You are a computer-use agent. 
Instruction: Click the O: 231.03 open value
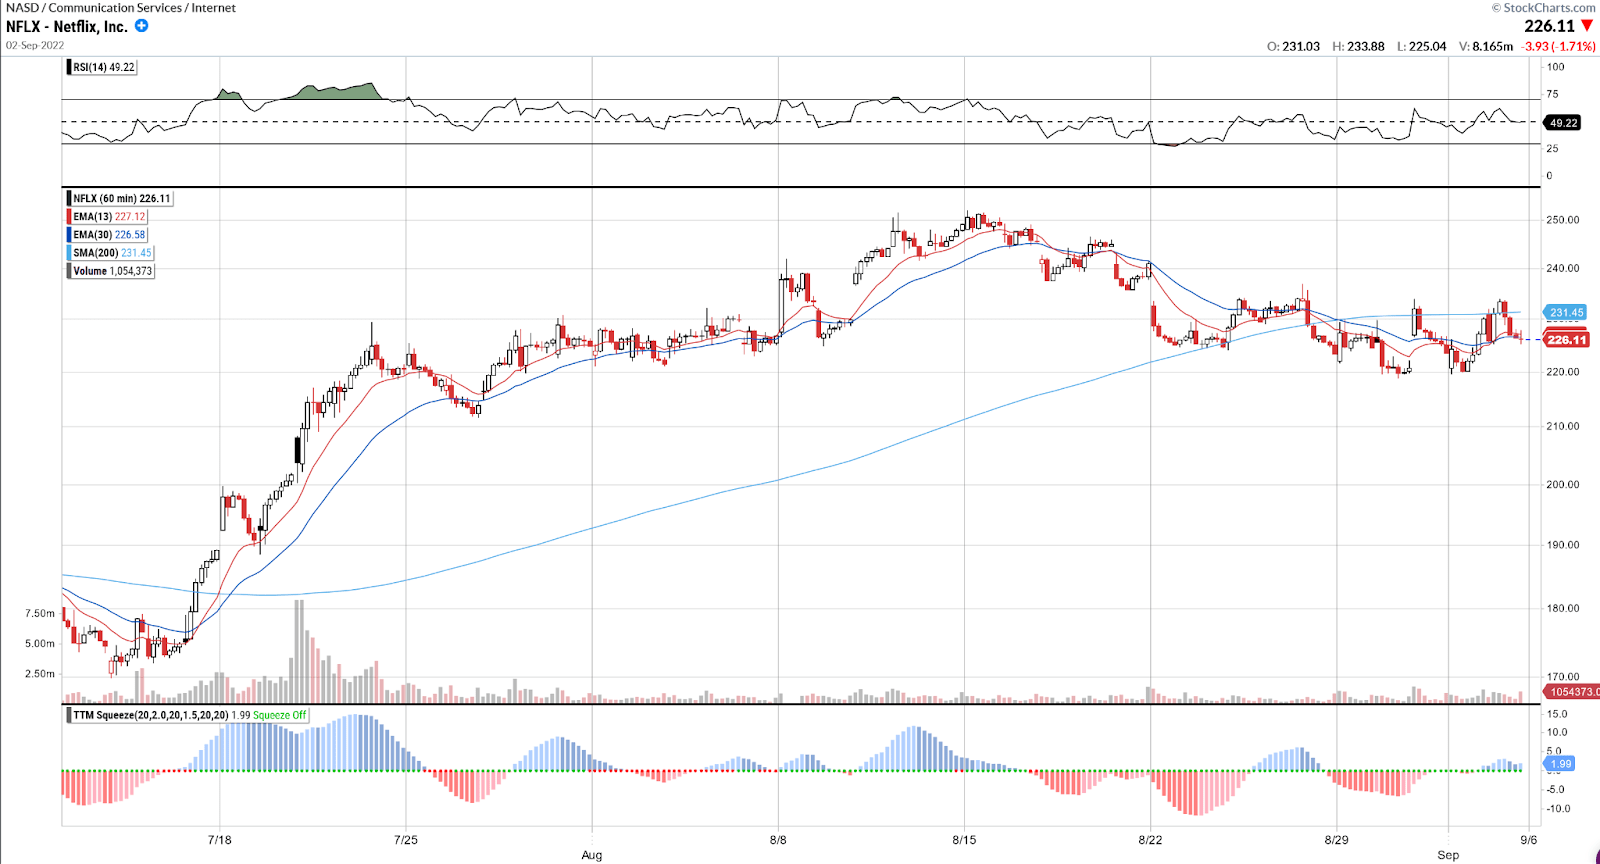[1293, 46]
